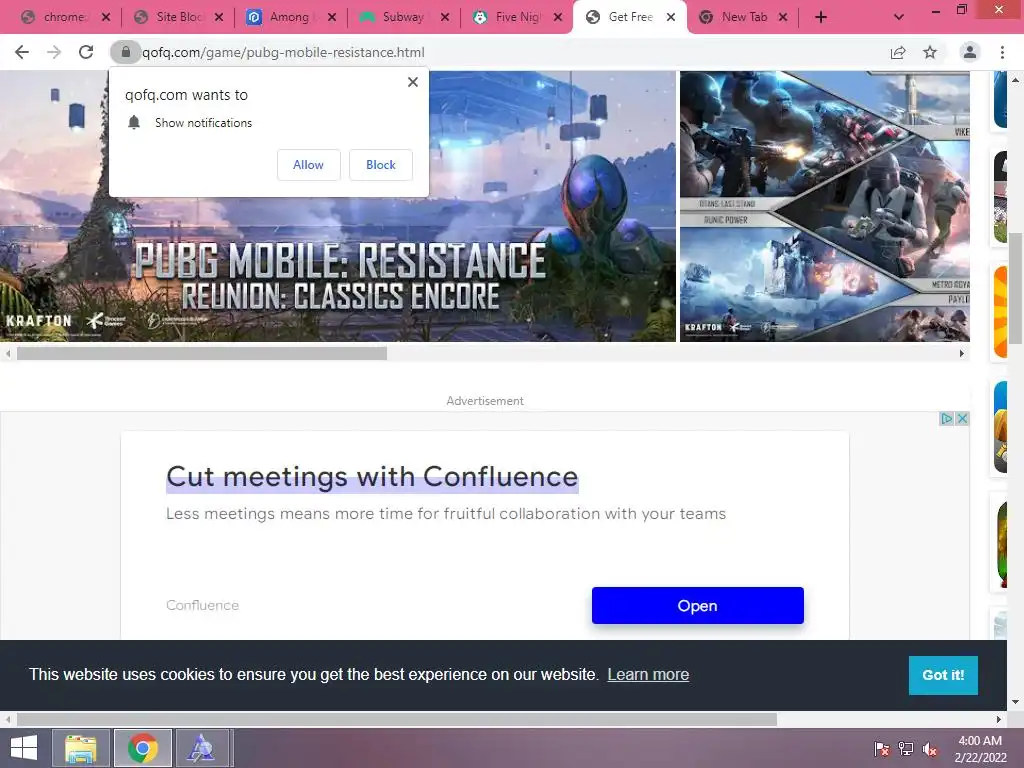This screenshot has width=1024, height=768.
Task: Open the Confluence ad headline
Action: point(372,477)
